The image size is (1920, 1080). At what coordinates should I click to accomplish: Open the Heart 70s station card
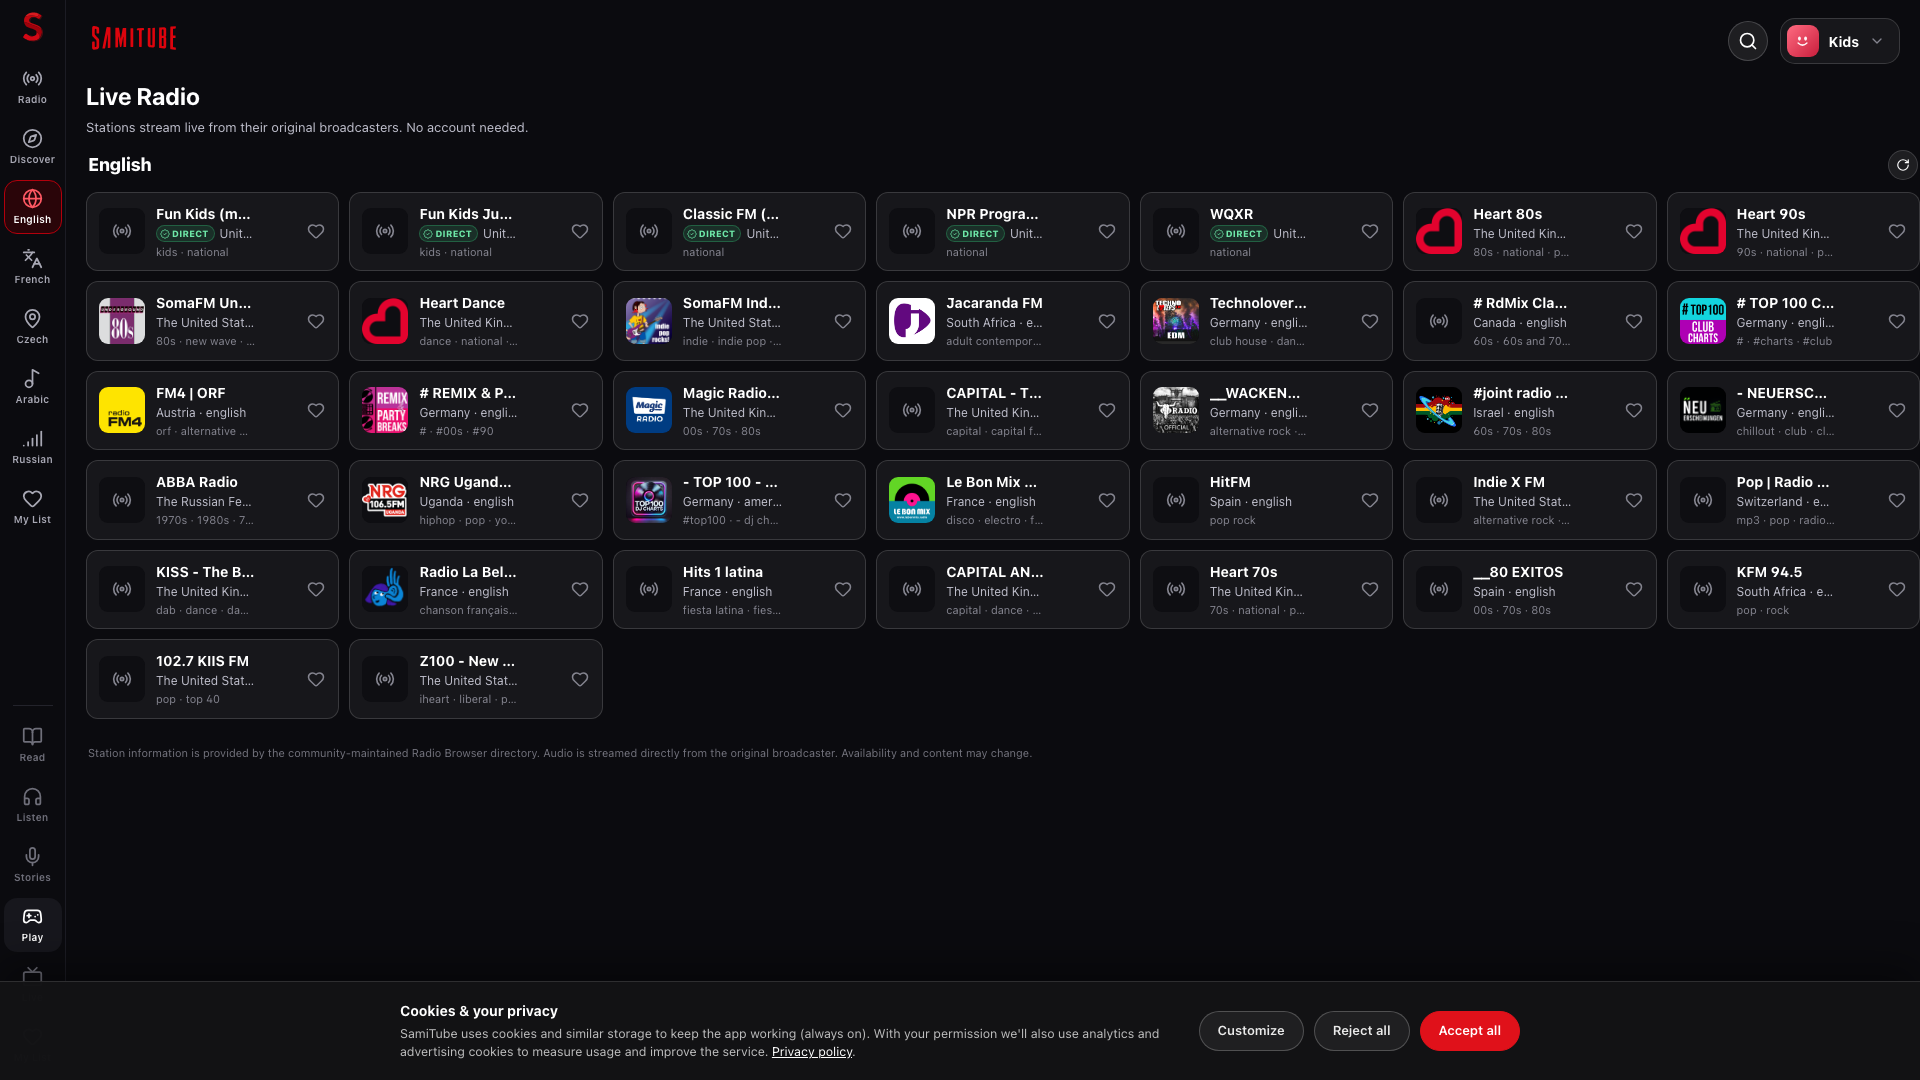(x=1266, y=589)
